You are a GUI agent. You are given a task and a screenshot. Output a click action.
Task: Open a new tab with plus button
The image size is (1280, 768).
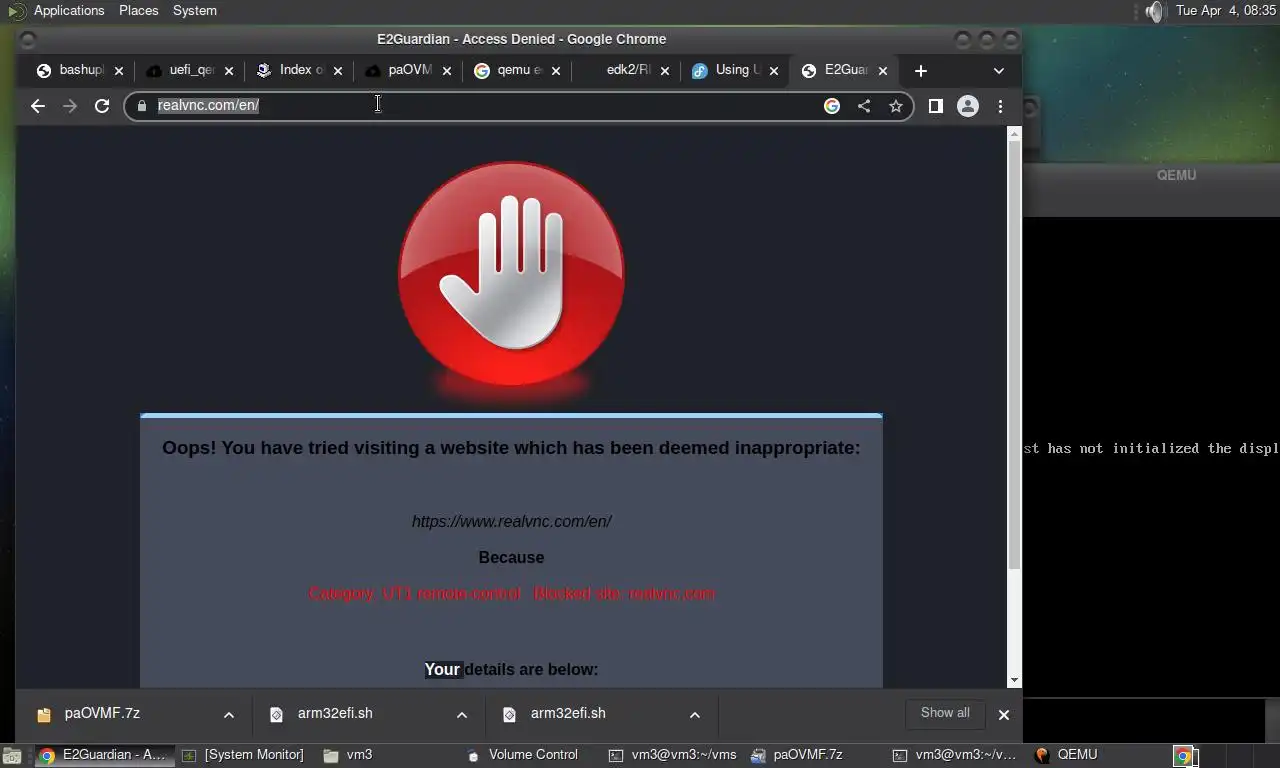(921, 71)
